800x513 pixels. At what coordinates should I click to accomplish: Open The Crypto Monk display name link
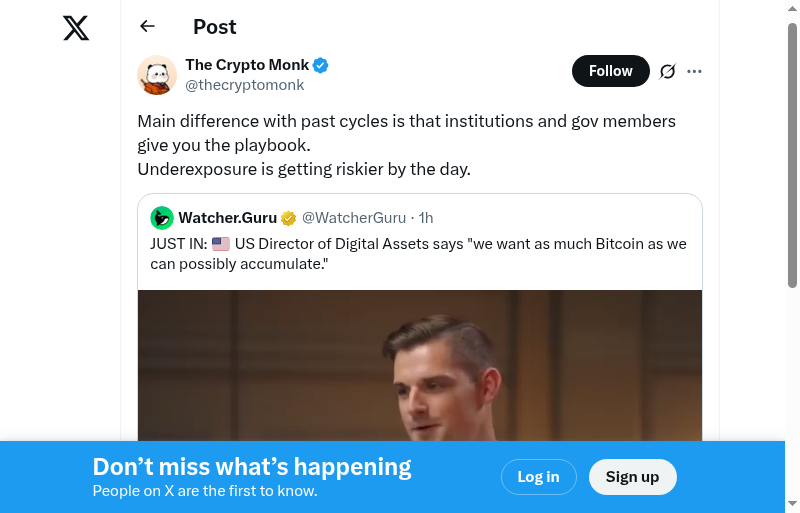point(247,65)
